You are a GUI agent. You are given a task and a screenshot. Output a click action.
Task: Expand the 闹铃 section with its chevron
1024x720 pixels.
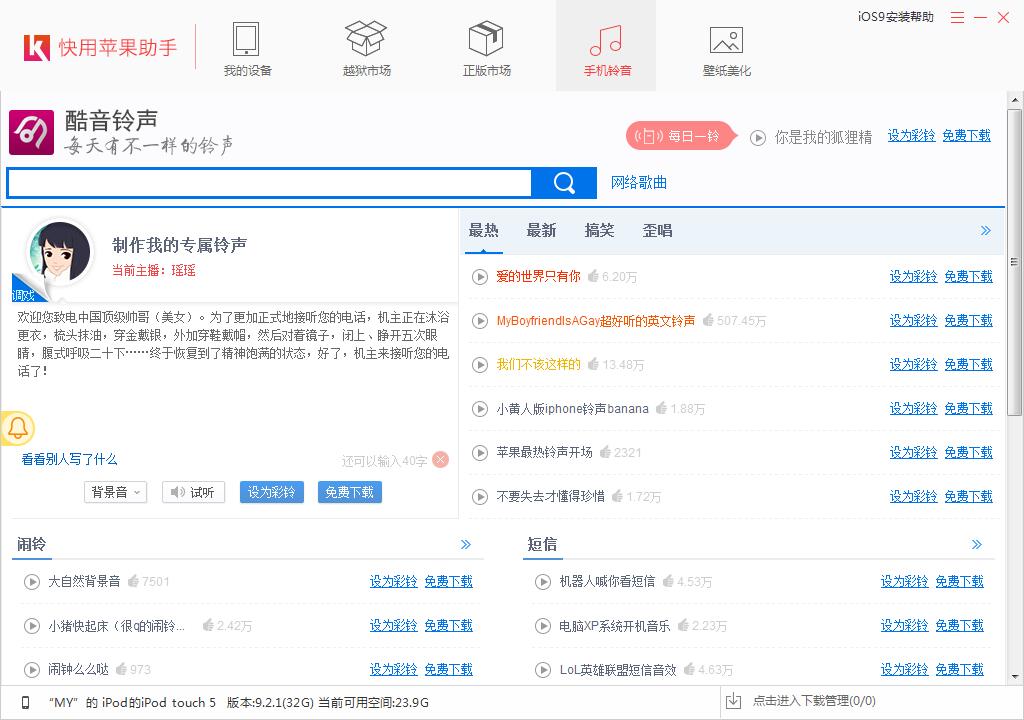pyautogui.click(x=465, y=544)
